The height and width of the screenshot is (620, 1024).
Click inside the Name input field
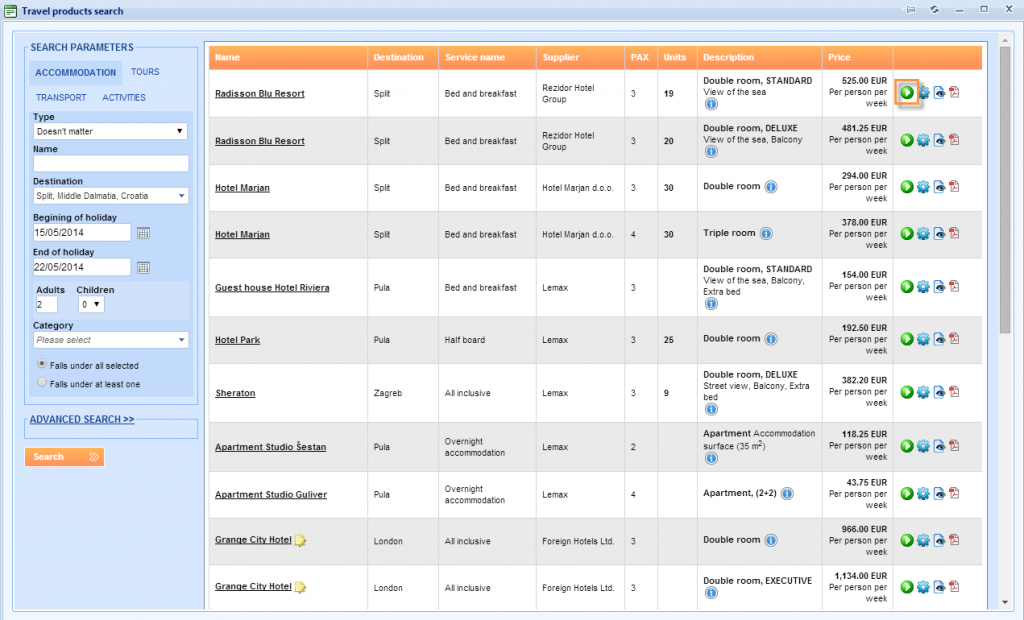[110, 161]
